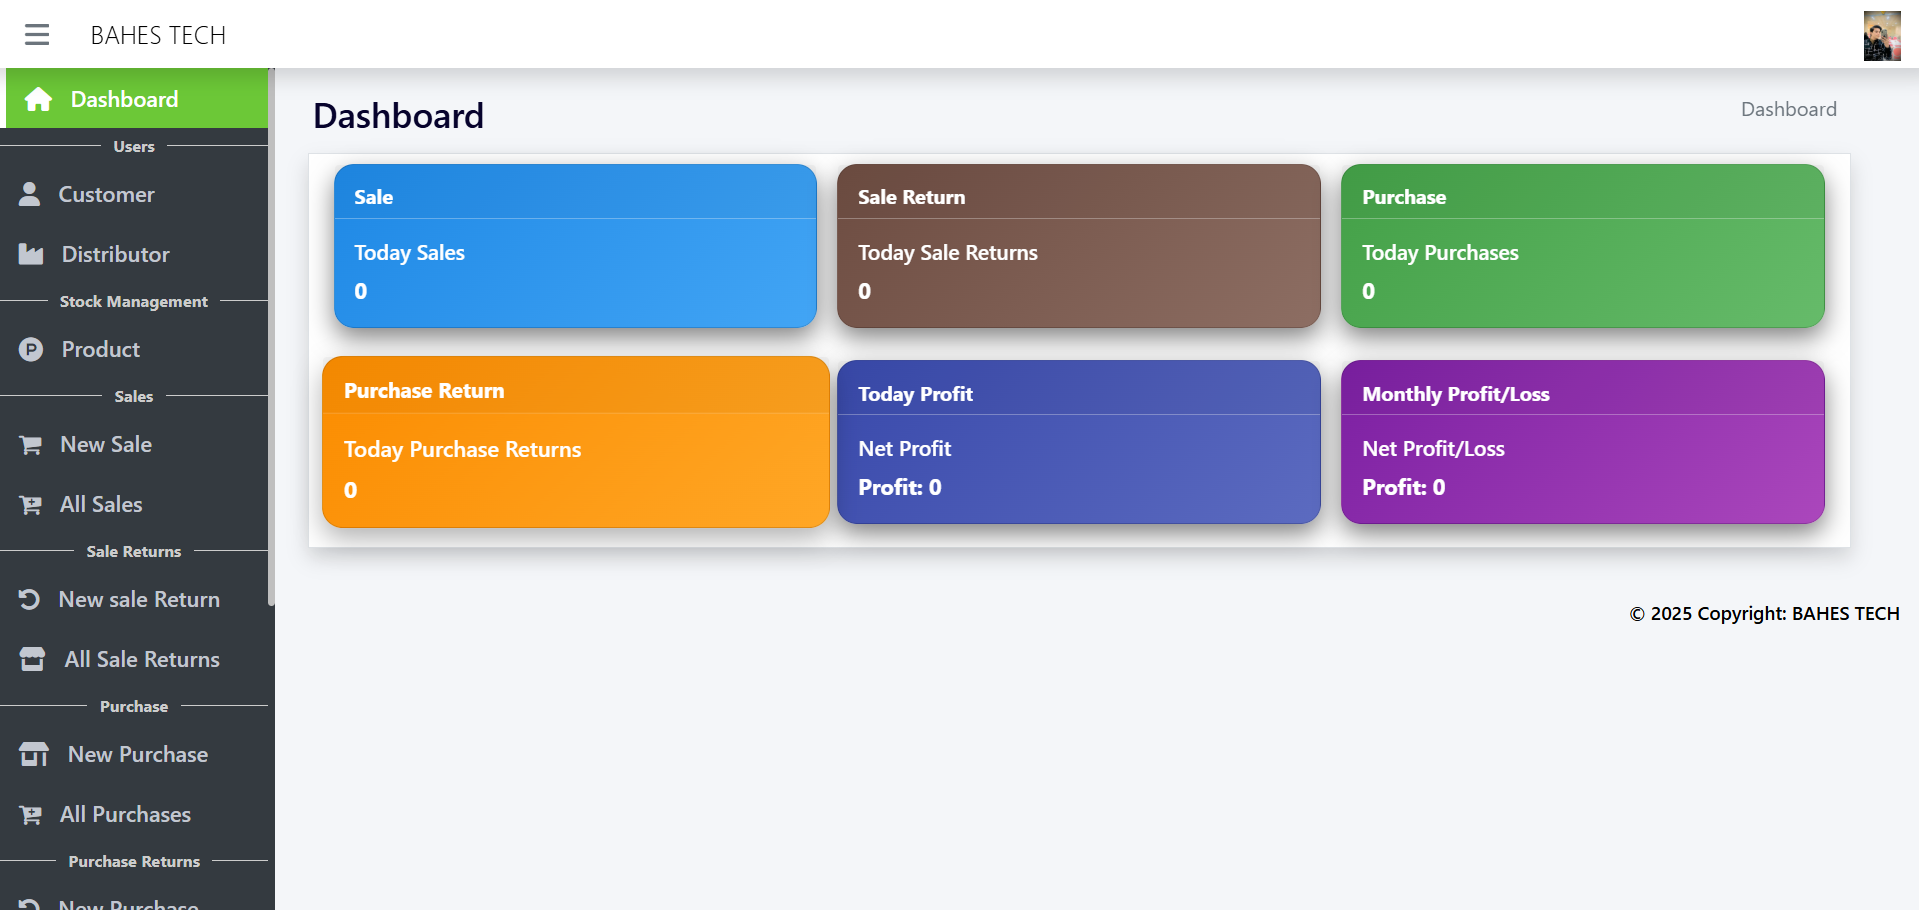Click 'Today Sales' label text
Screen dimensions: 1919x910
click(409, 253)
